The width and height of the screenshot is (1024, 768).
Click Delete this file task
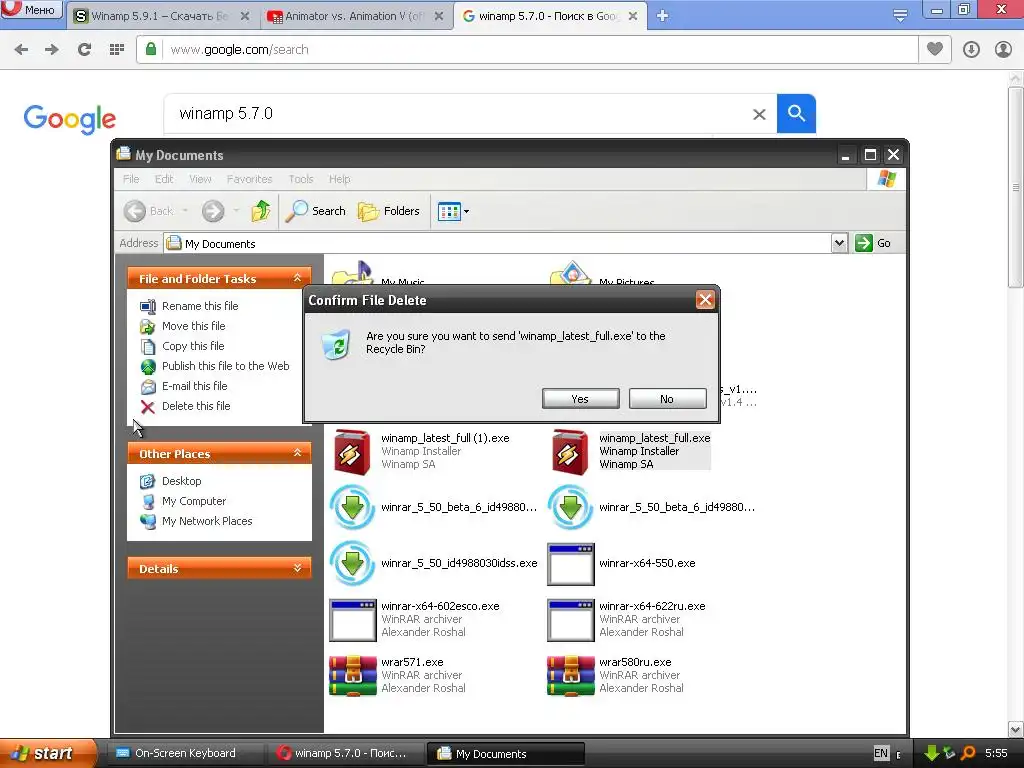(196, 406)
